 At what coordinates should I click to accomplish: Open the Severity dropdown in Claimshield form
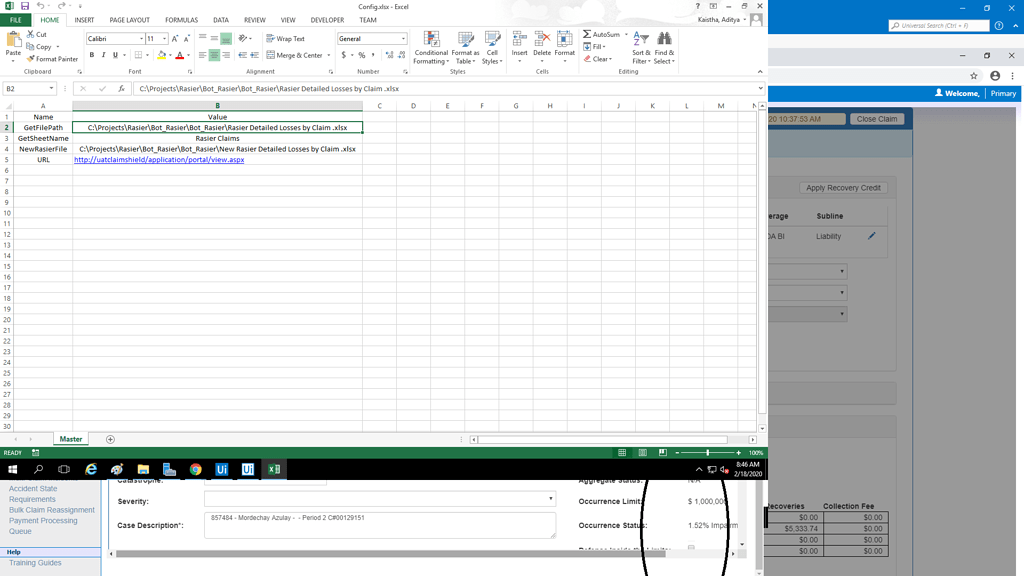(x=549, y=497)
